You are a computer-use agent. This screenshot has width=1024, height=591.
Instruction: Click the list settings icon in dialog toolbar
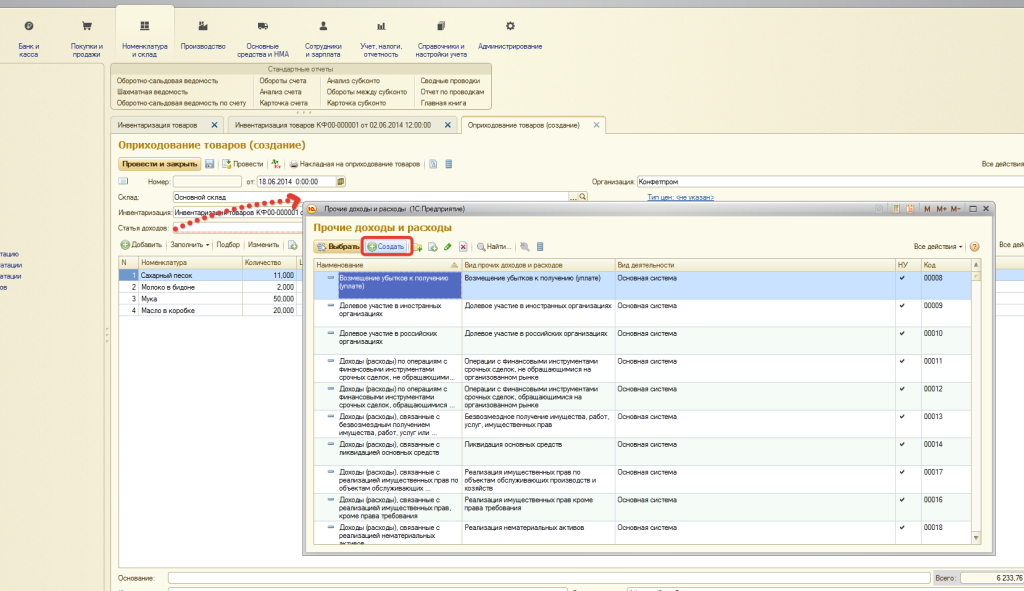(x=540, y=247)
